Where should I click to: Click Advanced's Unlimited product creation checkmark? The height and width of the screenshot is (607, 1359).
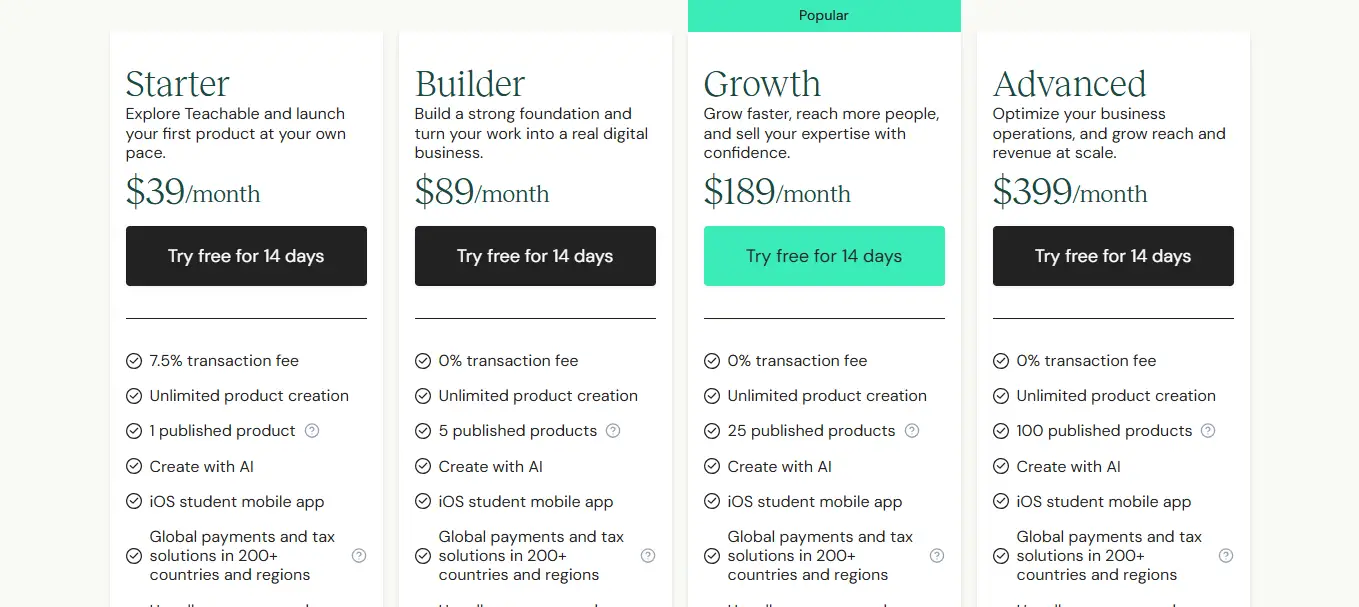(x=1001, y=396)
